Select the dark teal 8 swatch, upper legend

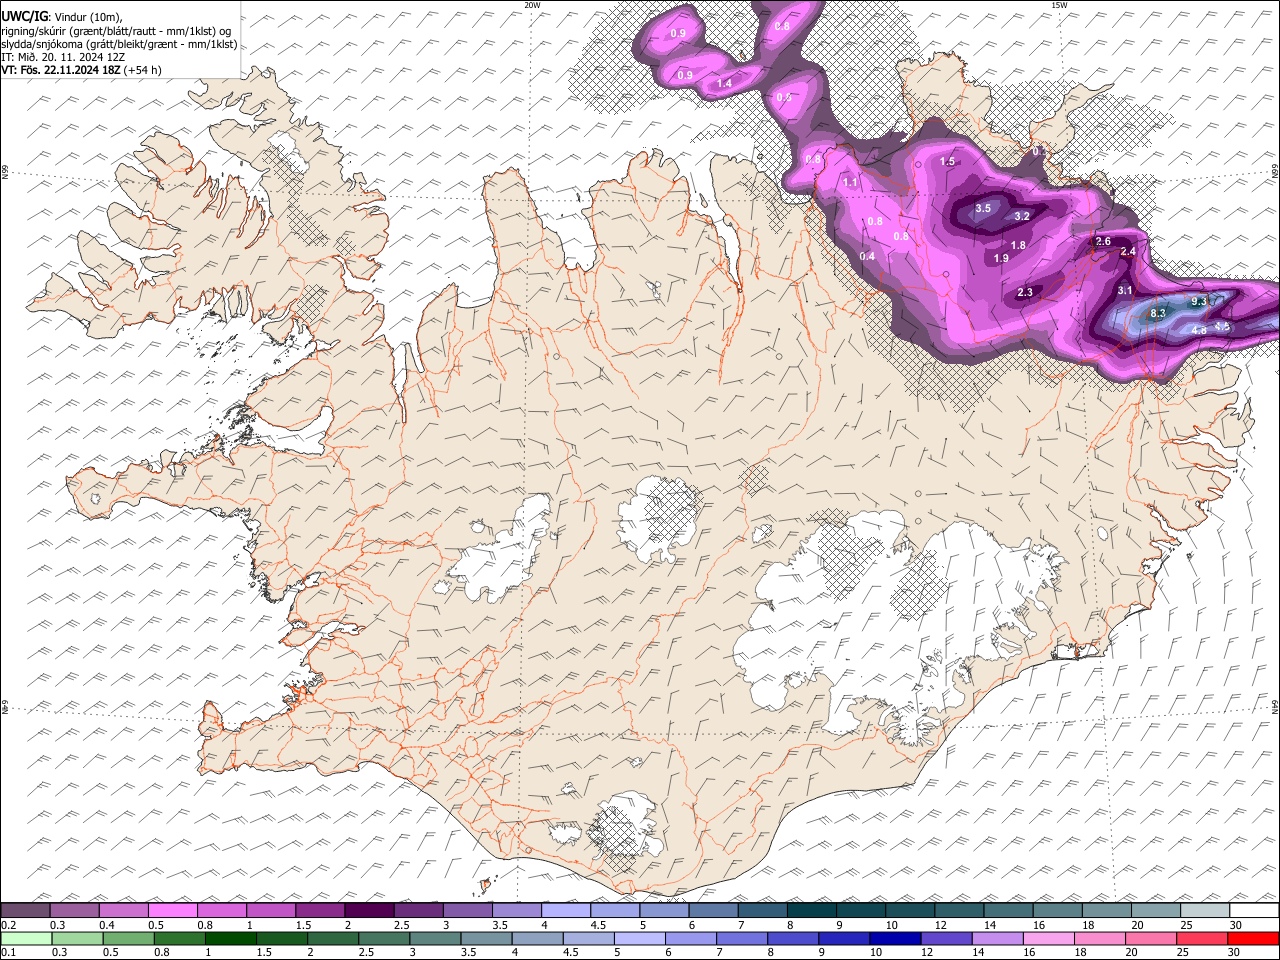(812, 910)
